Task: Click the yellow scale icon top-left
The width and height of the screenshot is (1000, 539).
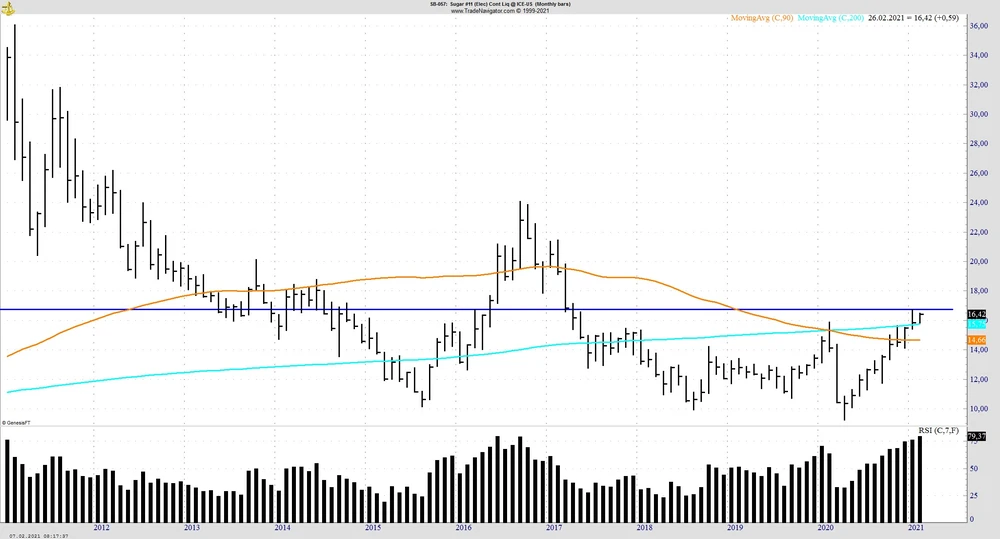Action: 10,7
